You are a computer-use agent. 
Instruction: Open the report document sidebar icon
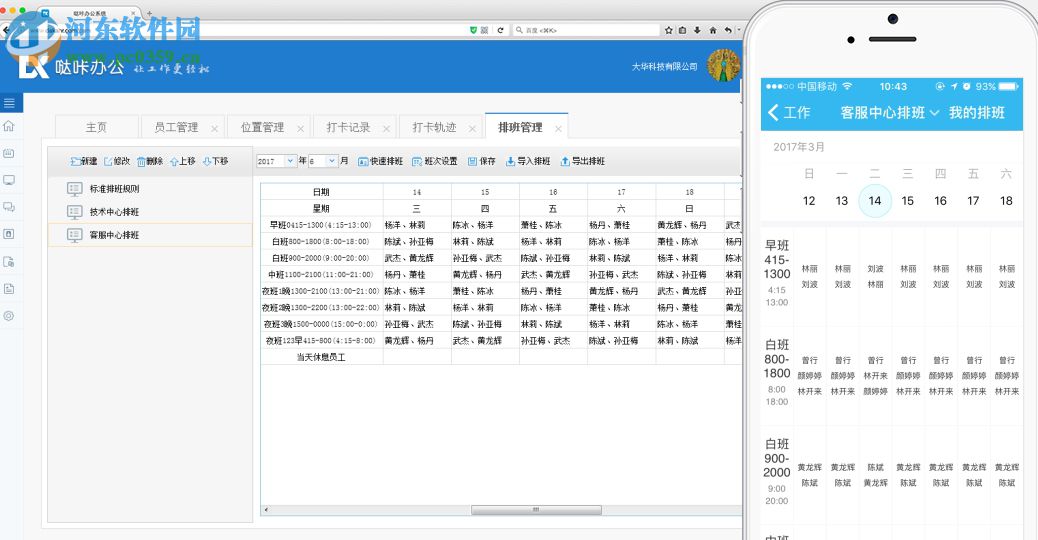(9, 289)
